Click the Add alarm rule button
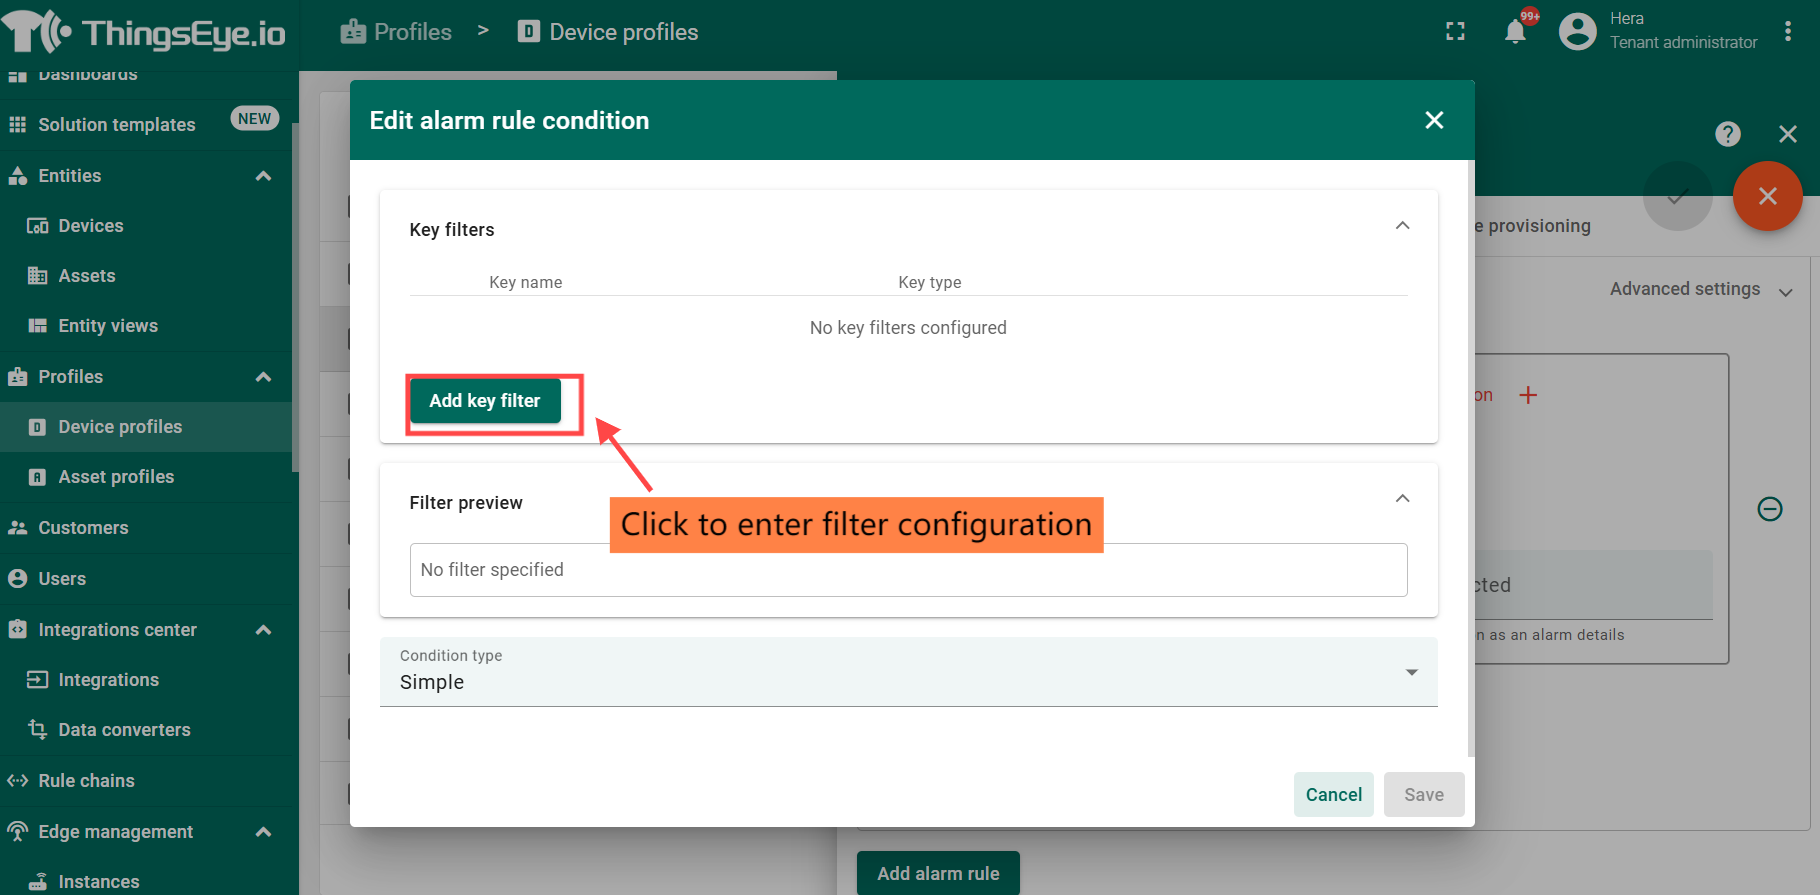Viewport: 1820px width, 895px height. tap(937, 873)
